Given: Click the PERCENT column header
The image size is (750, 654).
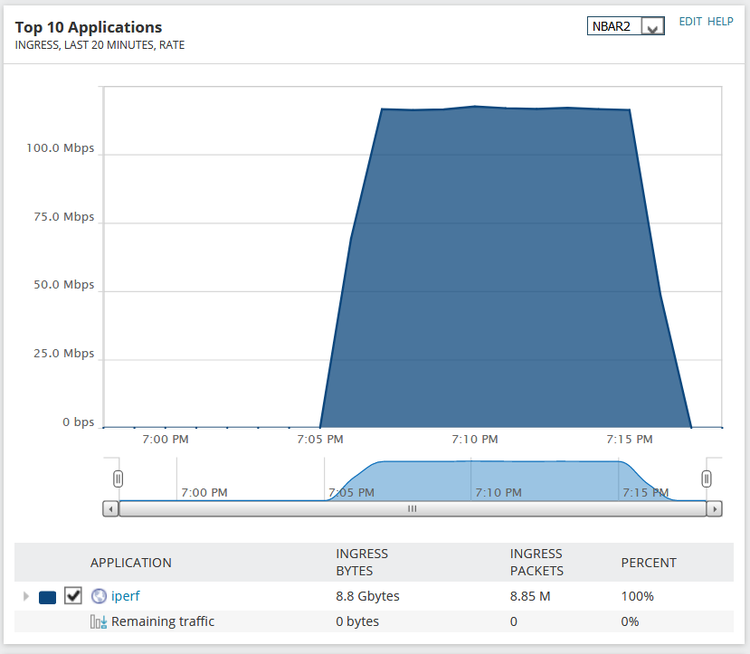Looking at the screenshot, I should [649, 563].
